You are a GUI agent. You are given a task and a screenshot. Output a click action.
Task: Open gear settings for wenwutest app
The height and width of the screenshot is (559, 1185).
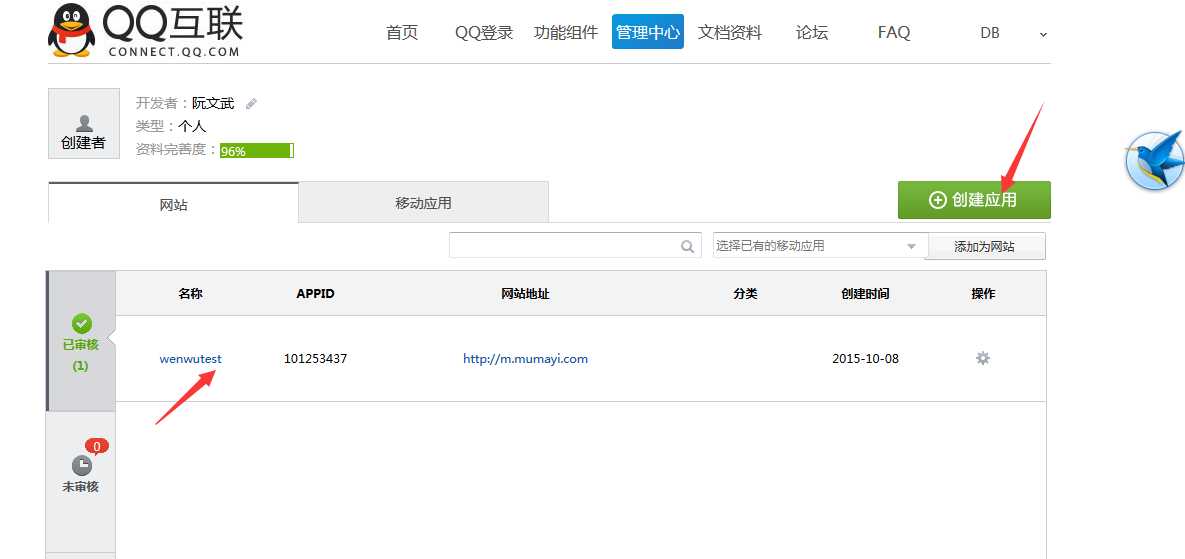click(x=982, y=358)
